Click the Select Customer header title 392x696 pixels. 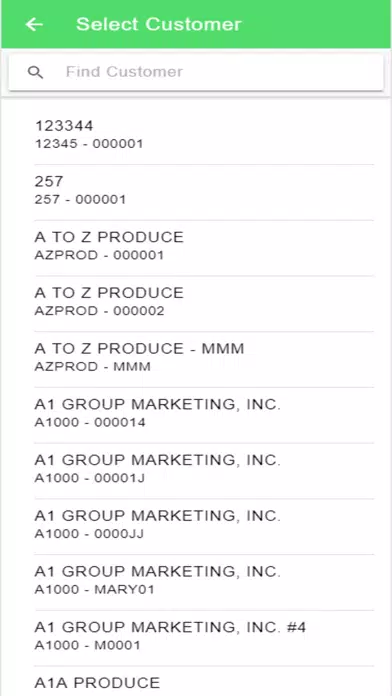pyautogui.click(x=158, y=24)
